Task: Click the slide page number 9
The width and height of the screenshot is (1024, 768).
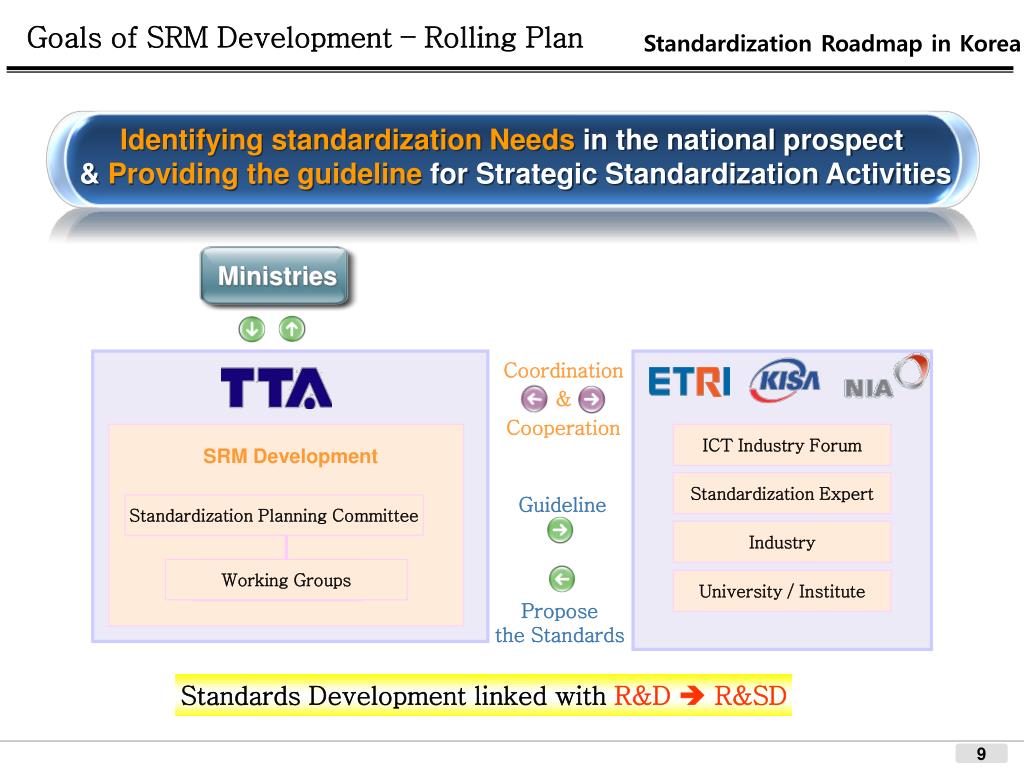Action: pyautogui.click(x=981, y=754)
